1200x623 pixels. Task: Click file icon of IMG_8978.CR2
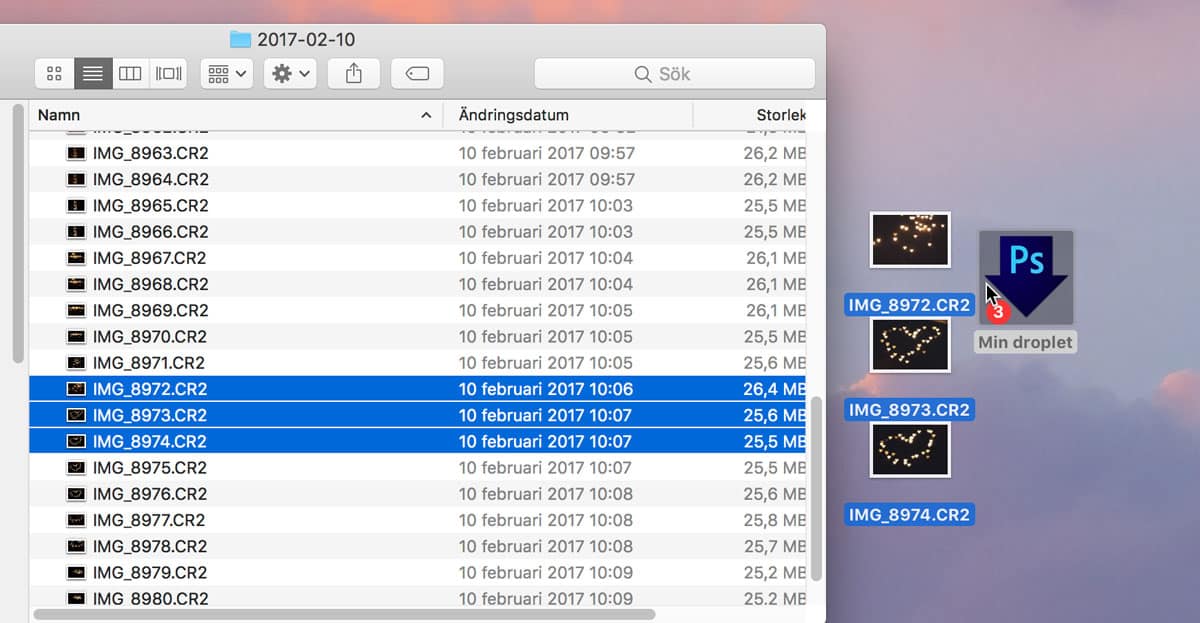pyautogui.click(x=76, y=546)
